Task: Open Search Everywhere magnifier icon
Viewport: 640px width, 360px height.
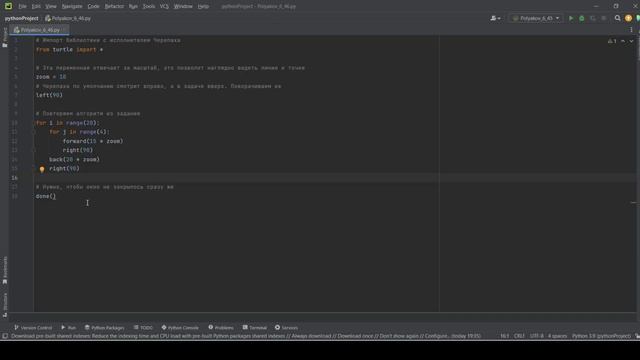Action: (x=618, y=18)
